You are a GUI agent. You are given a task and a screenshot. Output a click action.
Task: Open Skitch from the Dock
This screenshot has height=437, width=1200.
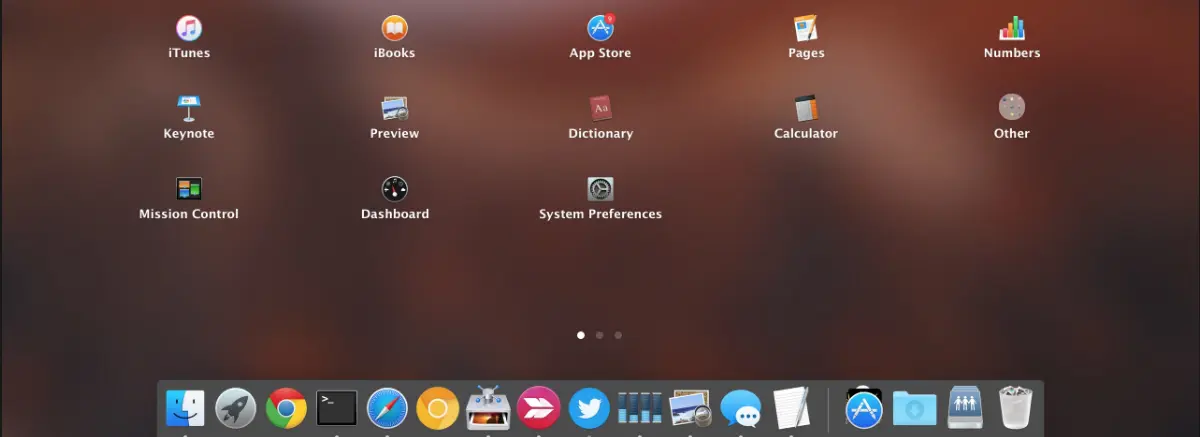[x=539, y=408]
